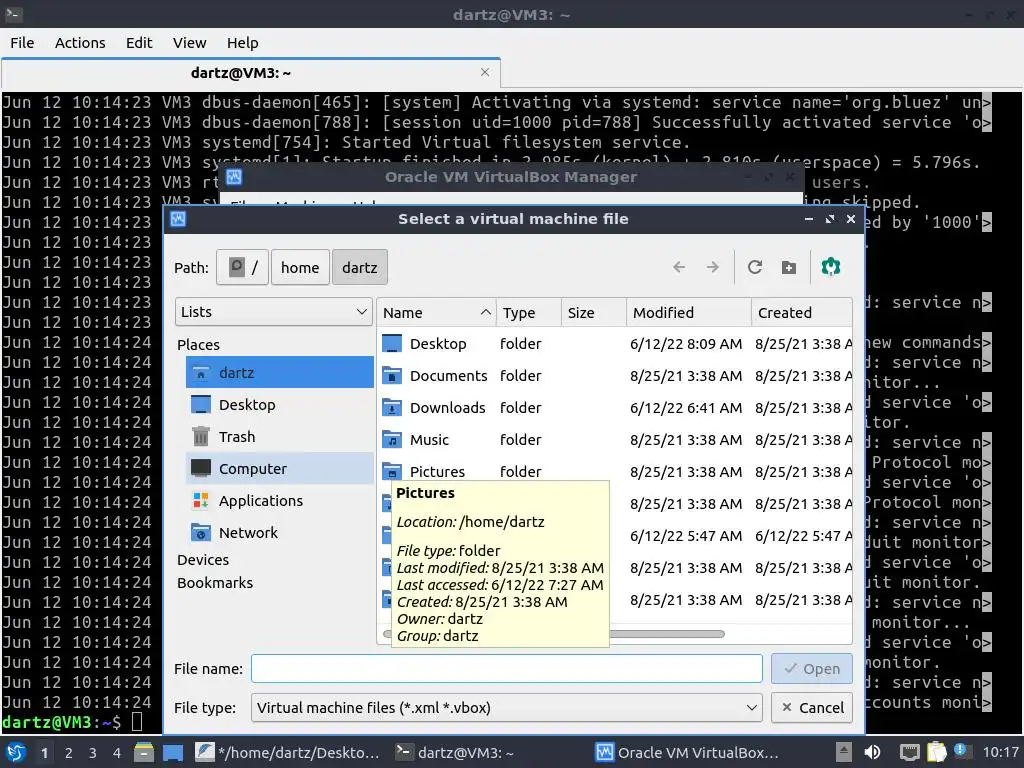Switch to workspace 3 in taskbar
This screenshot has height=768, width=1024.
point(92,753)
